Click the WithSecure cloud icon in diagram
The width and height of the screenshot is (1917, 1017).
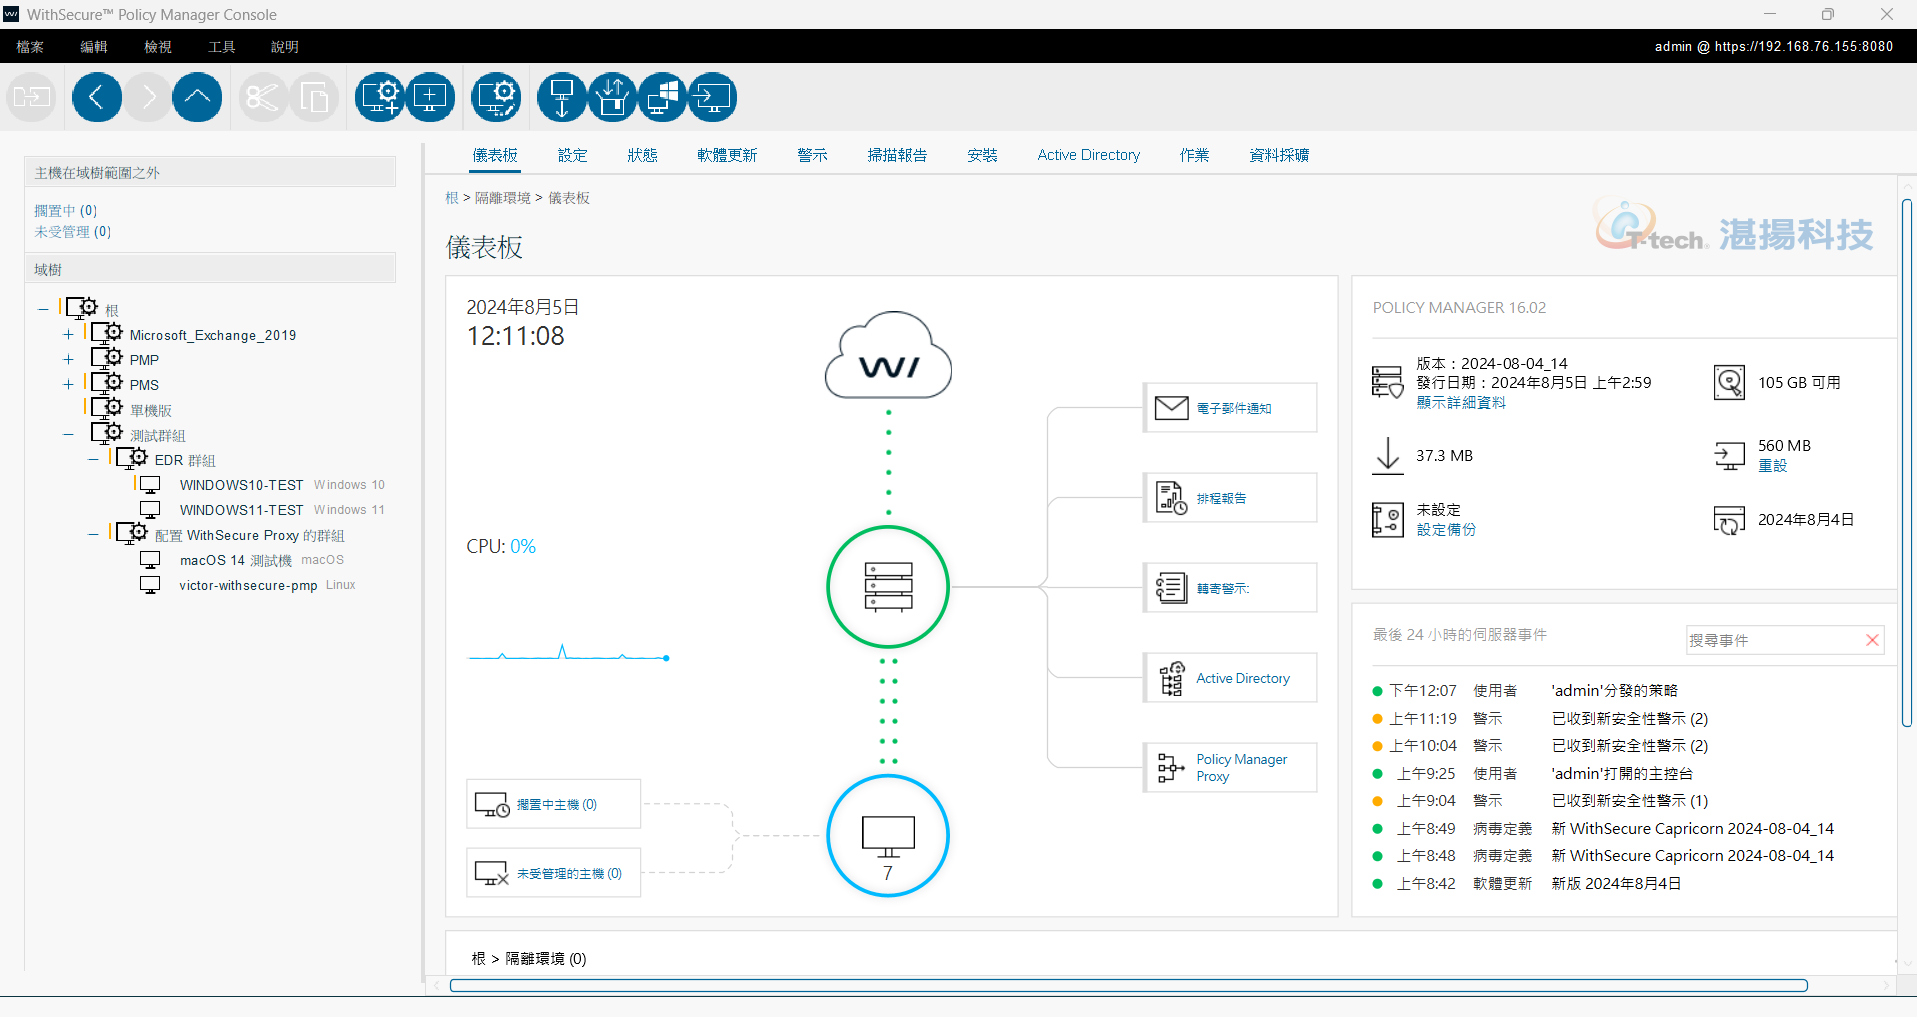point(888,356)
